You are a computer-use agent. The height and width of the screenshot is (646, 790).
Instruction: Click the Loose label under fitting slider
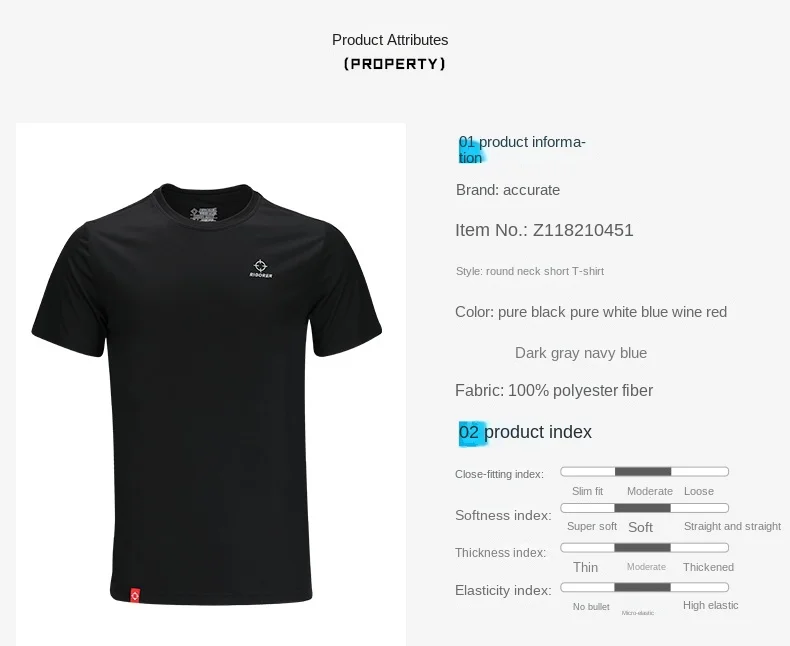pyautogui.click(x=699, y=491)
